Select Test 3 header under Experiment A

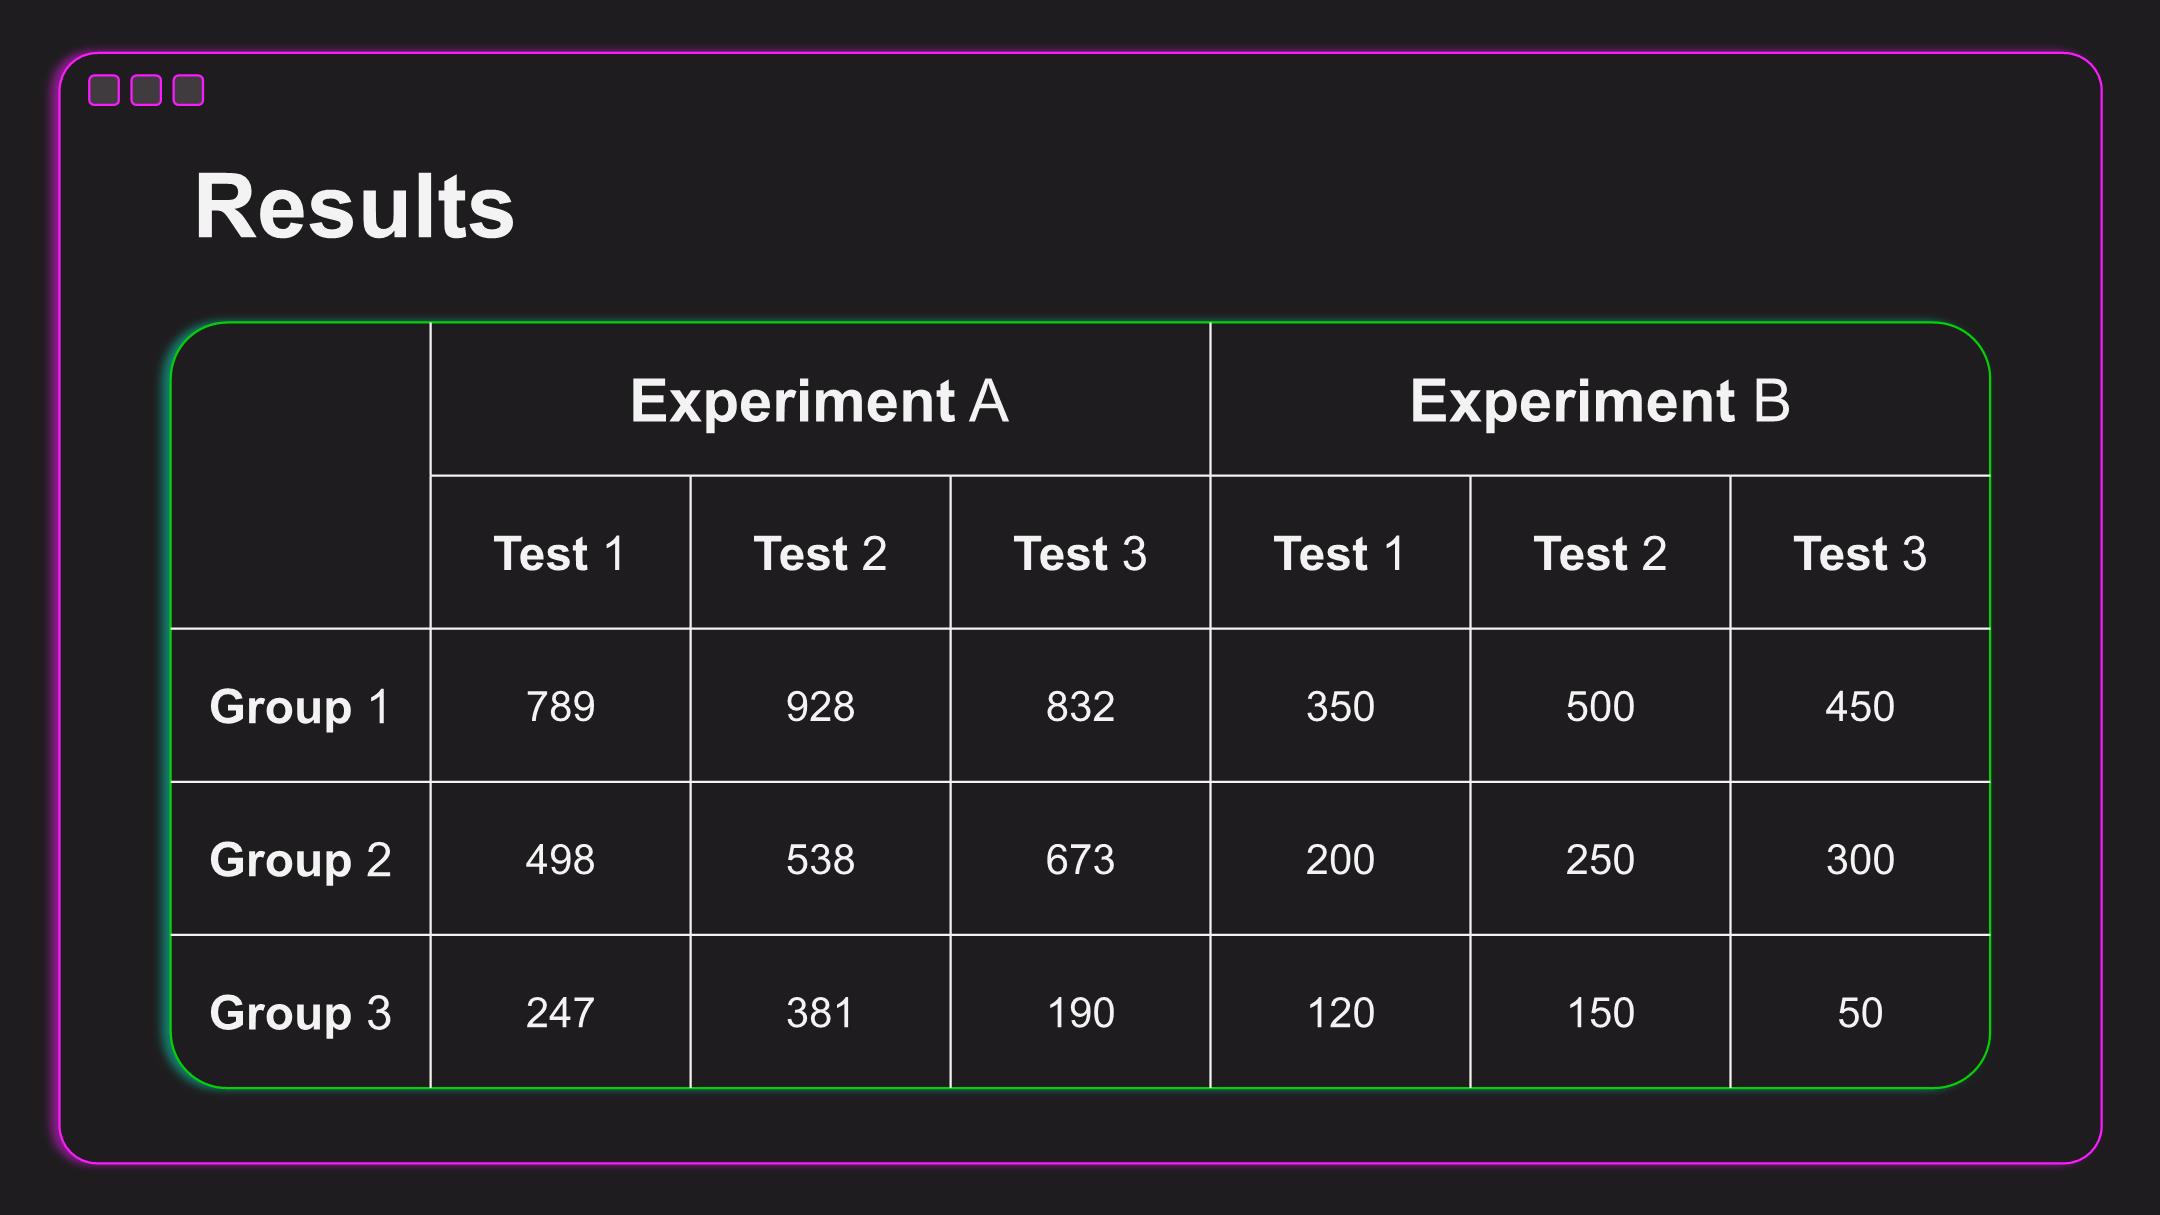coord(1080,553)
